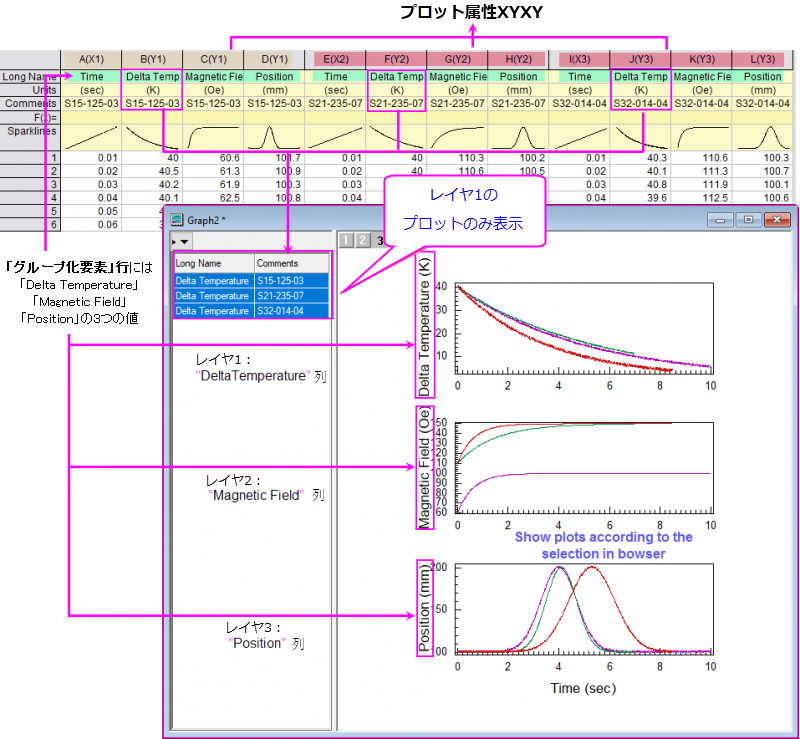Select worksheet column D(Y1) header
This screenshot has width=800, height=739.
274,59
